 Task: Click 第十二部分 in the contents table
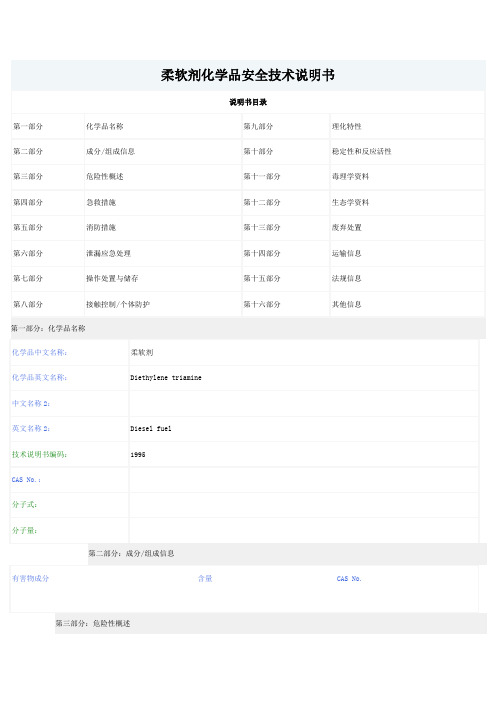coord(262,202)
